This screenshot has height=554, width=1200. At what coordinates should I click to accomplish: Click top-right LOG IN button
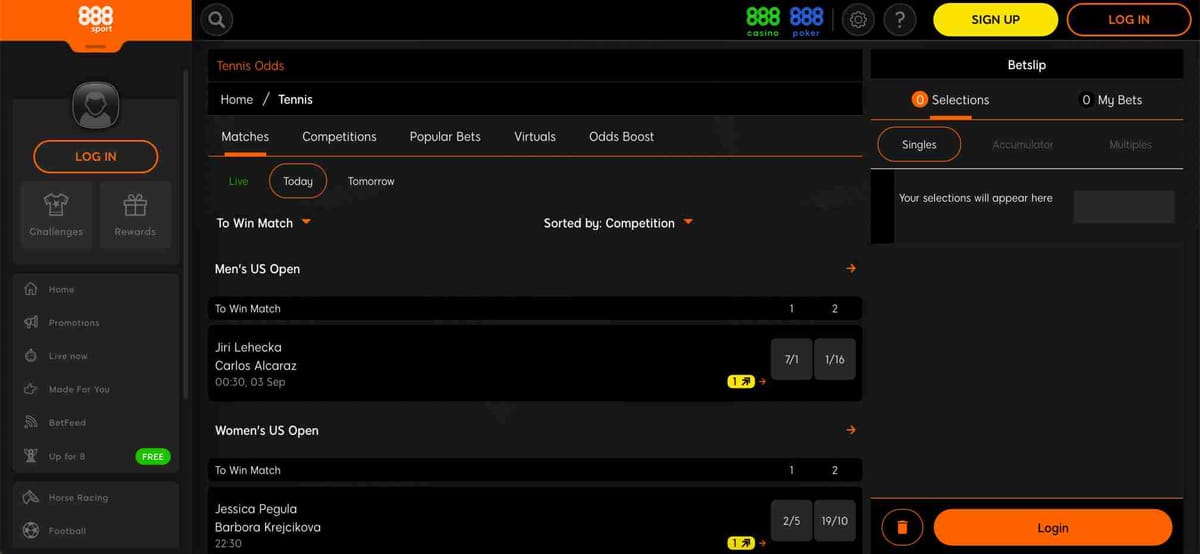pos(1129,20)
